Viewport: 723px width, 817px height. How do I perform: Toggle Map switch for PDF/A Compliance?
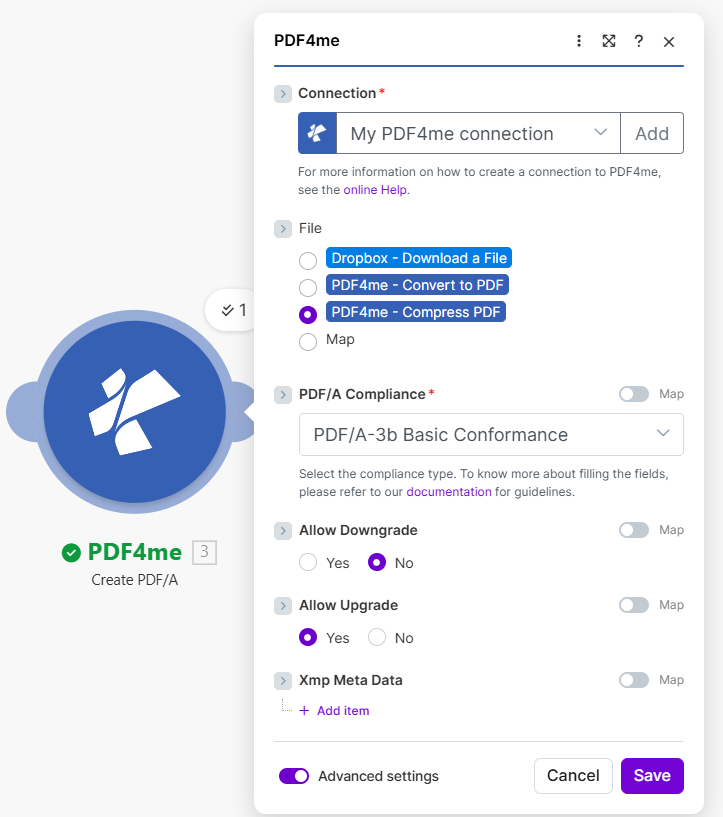[634, 394]
